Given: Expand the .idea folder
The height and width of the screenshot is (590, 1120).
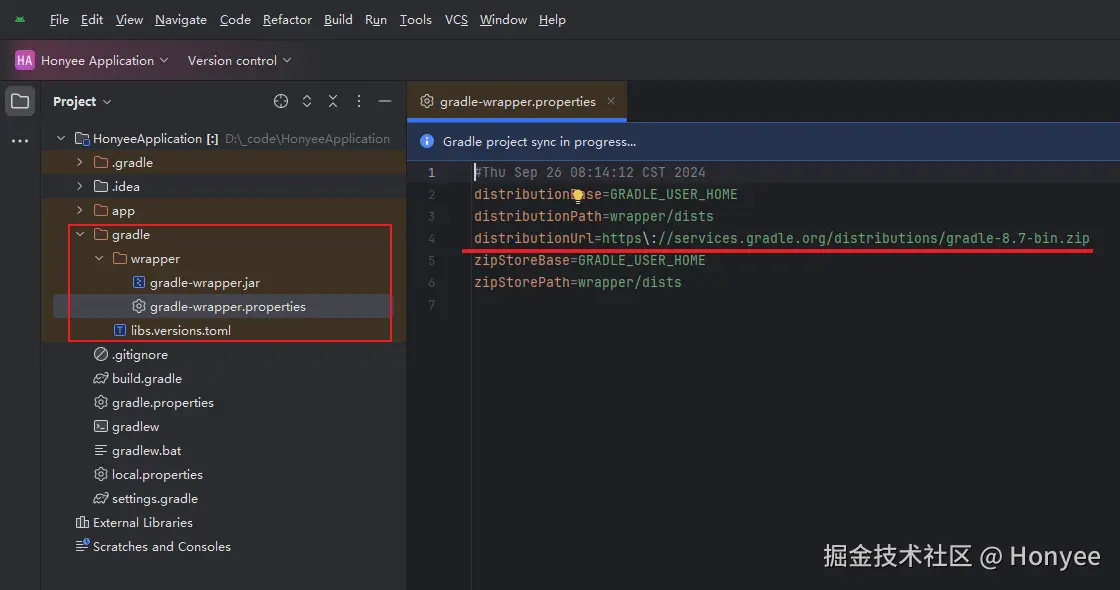Looking at the screenshot, I should pyautogui.click(x=80, y=186).
